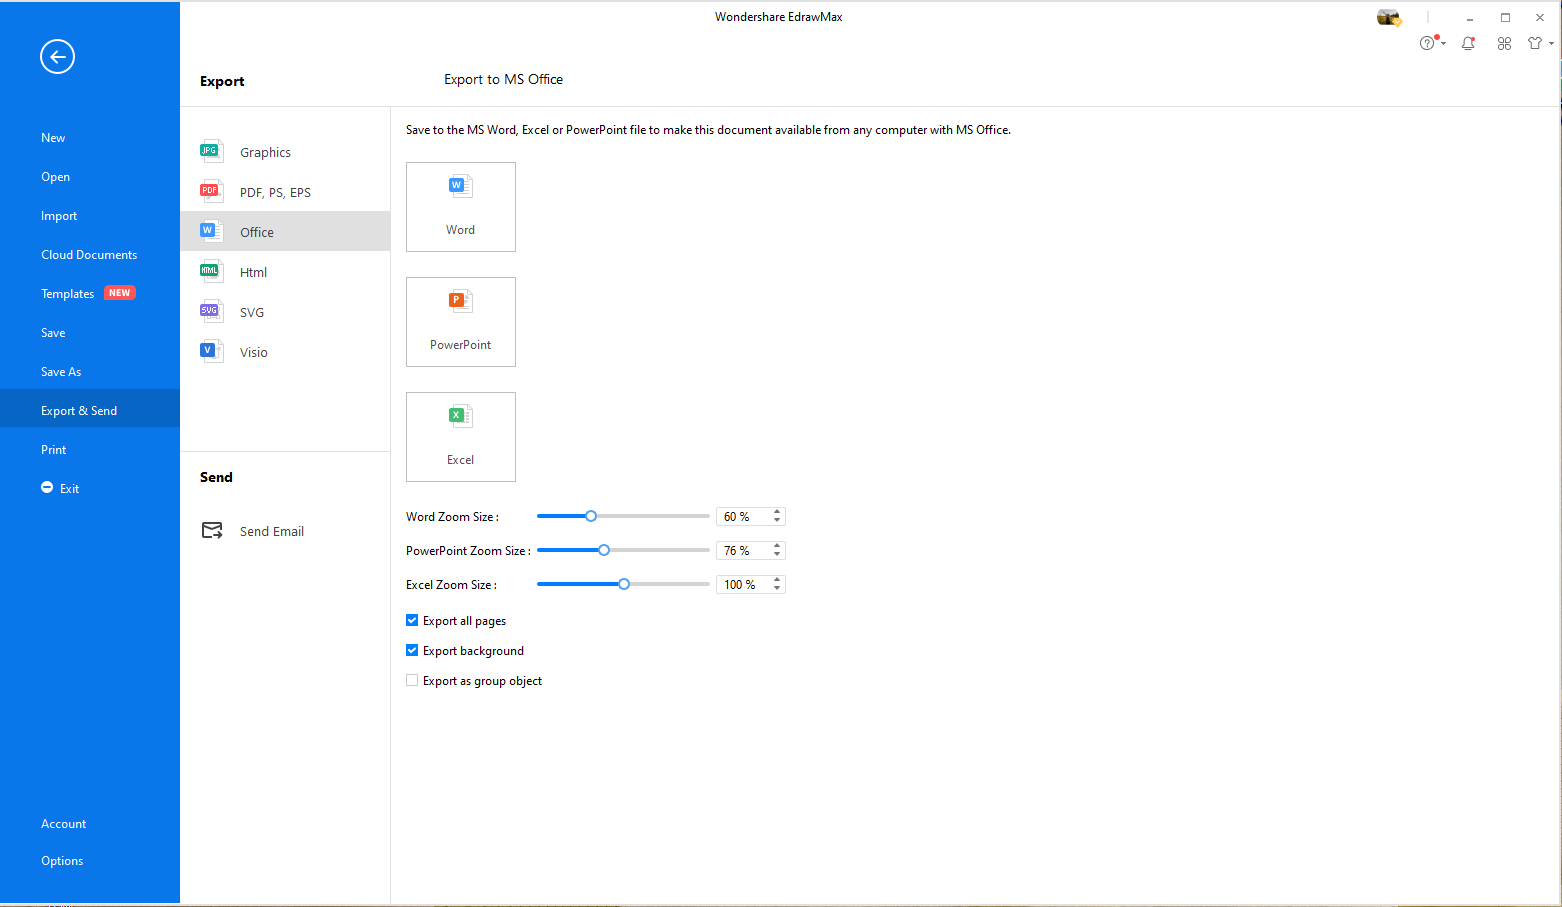Decrease Excel zoom with down stepper arrow

[777, 589]
